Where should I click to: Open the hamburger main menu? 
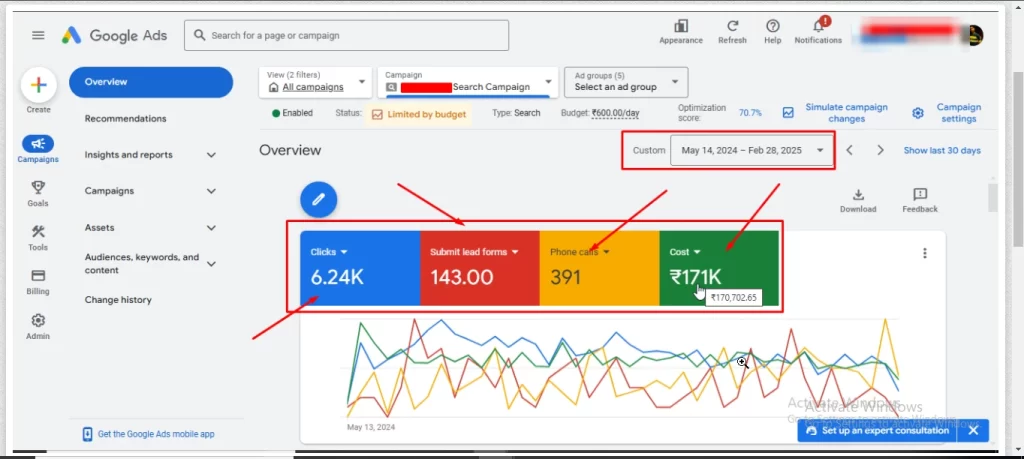pyautogui.click(x=38, y=35)
